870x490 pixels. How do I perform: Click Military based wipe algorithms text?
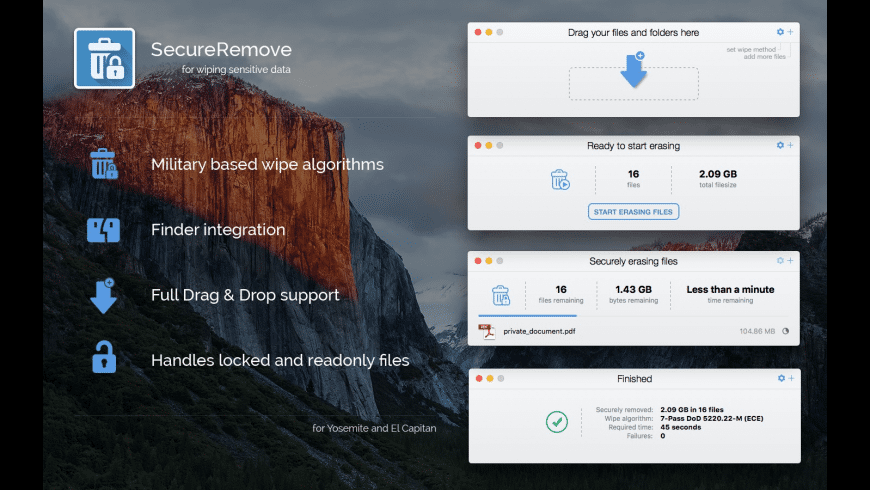coord(267,164)
